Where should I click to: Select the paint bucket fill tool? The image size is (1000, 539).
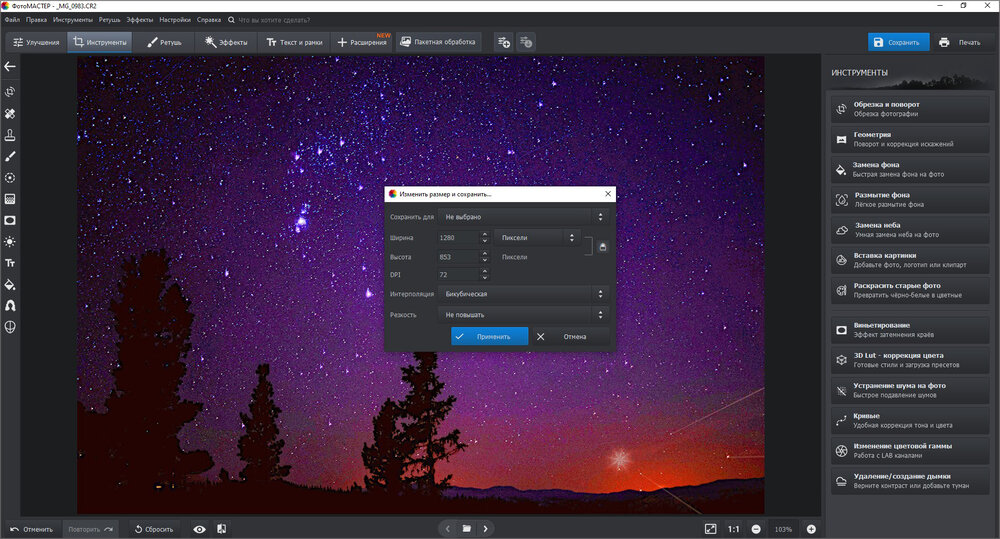point(10,284)
